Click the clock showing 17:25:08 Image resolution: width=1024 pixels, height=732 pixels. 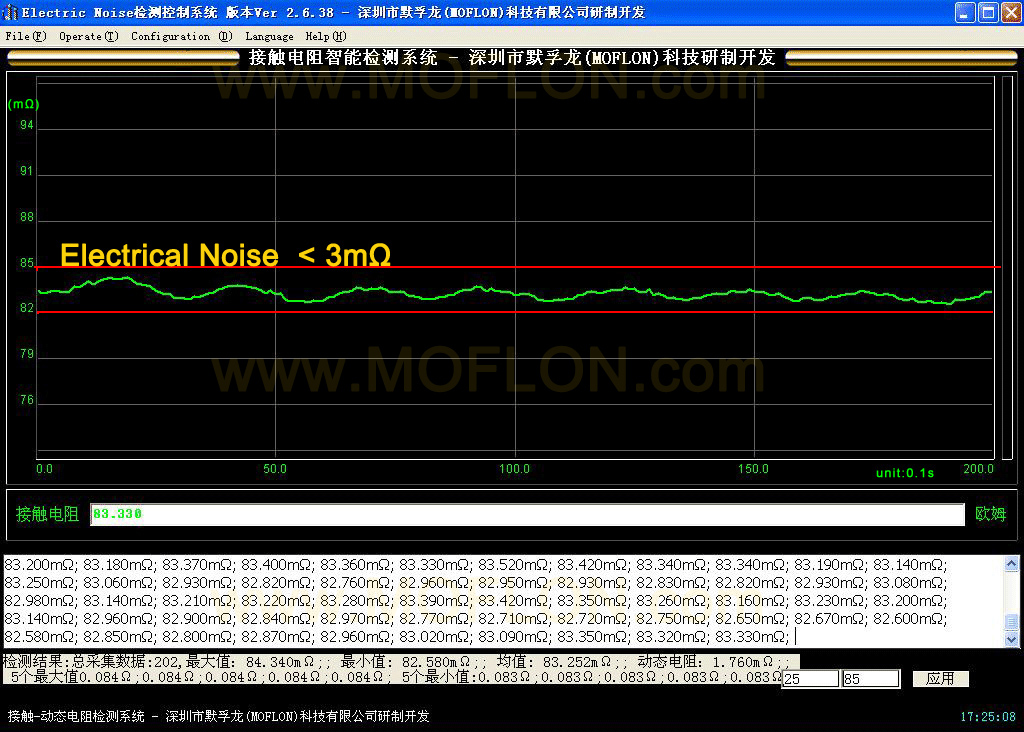tap(987, 716)
